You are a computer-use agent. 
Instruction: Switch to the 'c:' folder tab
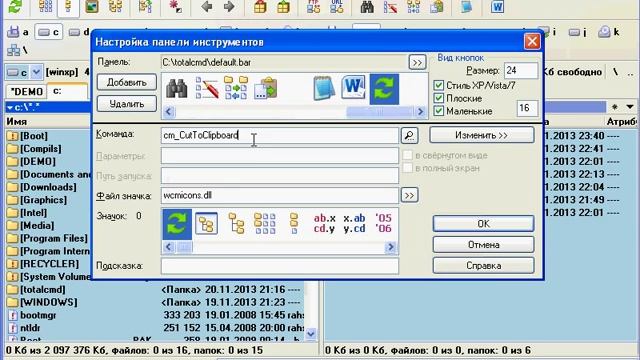67,91
